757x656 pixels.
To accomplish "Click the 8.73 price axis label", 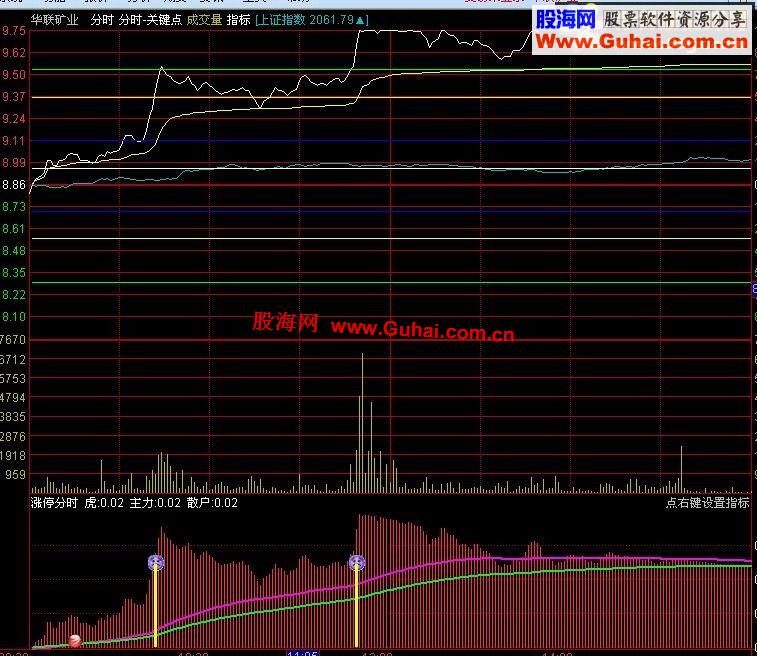I will click(13, 207).
